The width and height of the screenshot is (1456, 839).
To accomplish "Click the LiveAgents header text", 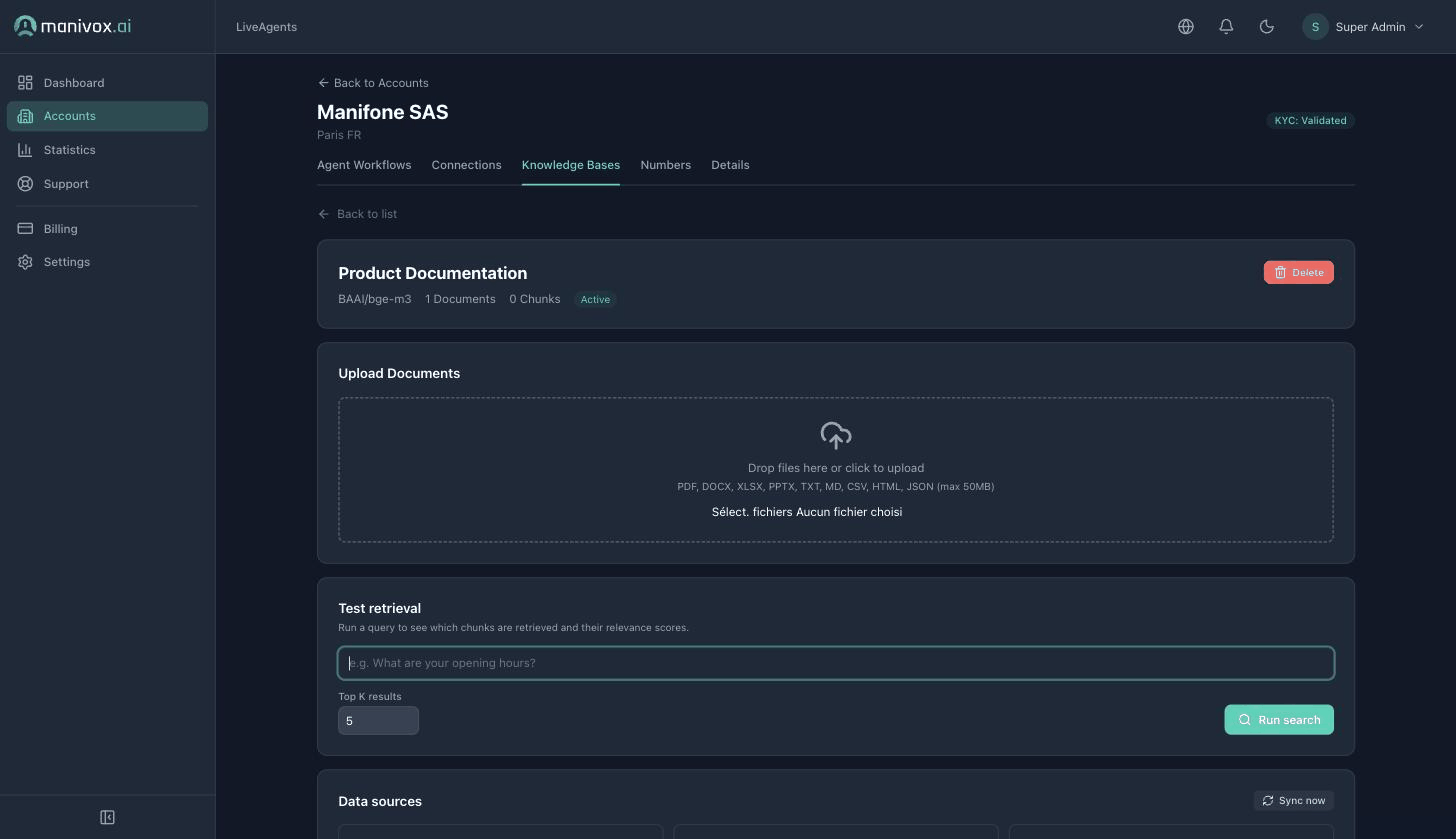I will pyautogui.click(x=266, y=27).
